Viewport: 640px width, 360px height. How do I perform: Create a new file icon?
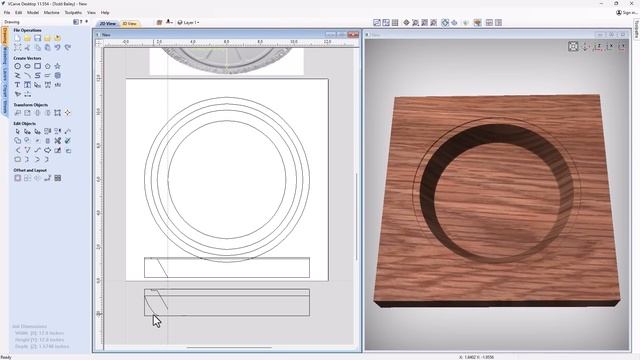point(17,38)
